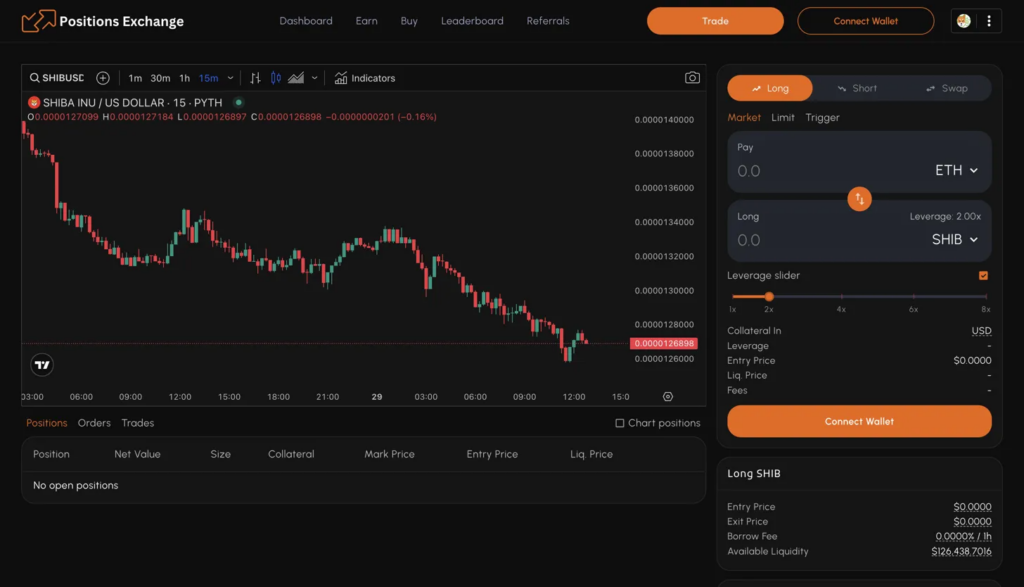Go to Buy in top navigation
Screen dimensions: 1024x587
[x=409, y=21]
